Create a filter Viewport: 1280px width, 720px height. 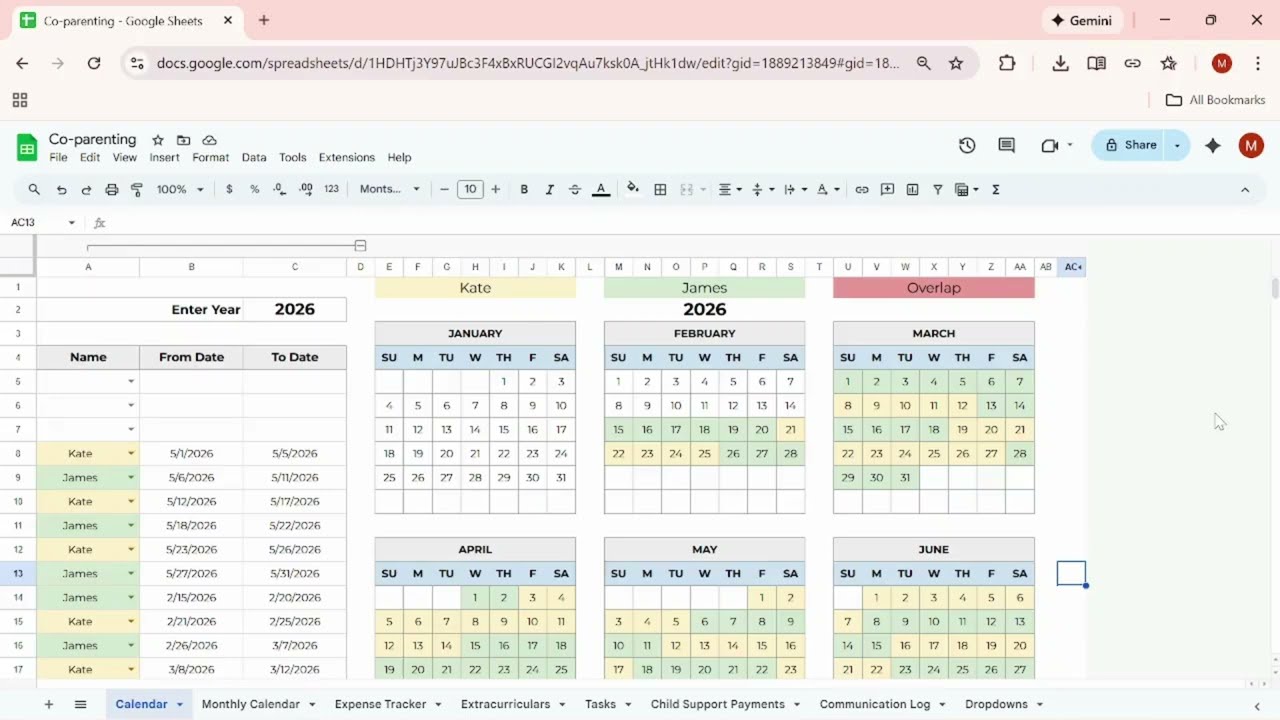[x=938, y=189]
